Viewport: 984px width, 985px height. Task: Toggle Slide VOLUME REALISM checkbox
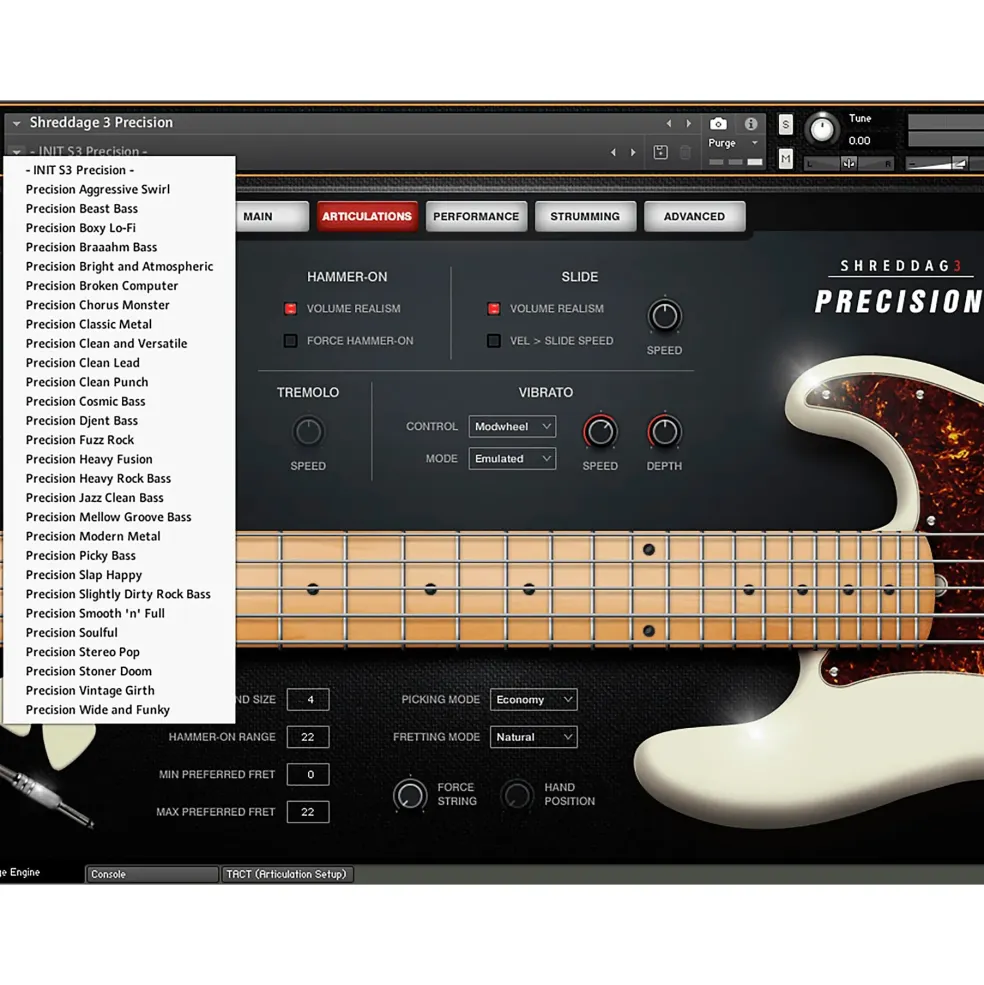point(494,308)
